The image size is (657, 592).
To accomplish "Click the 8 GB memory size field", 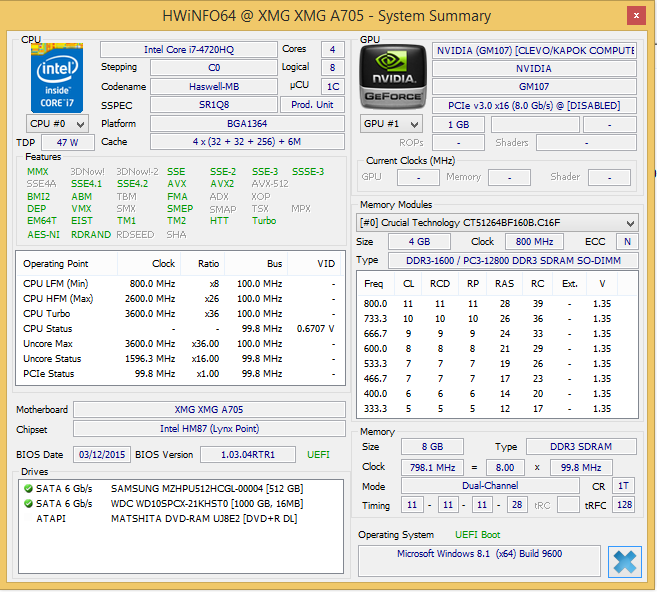I will (x=432, y=447).
